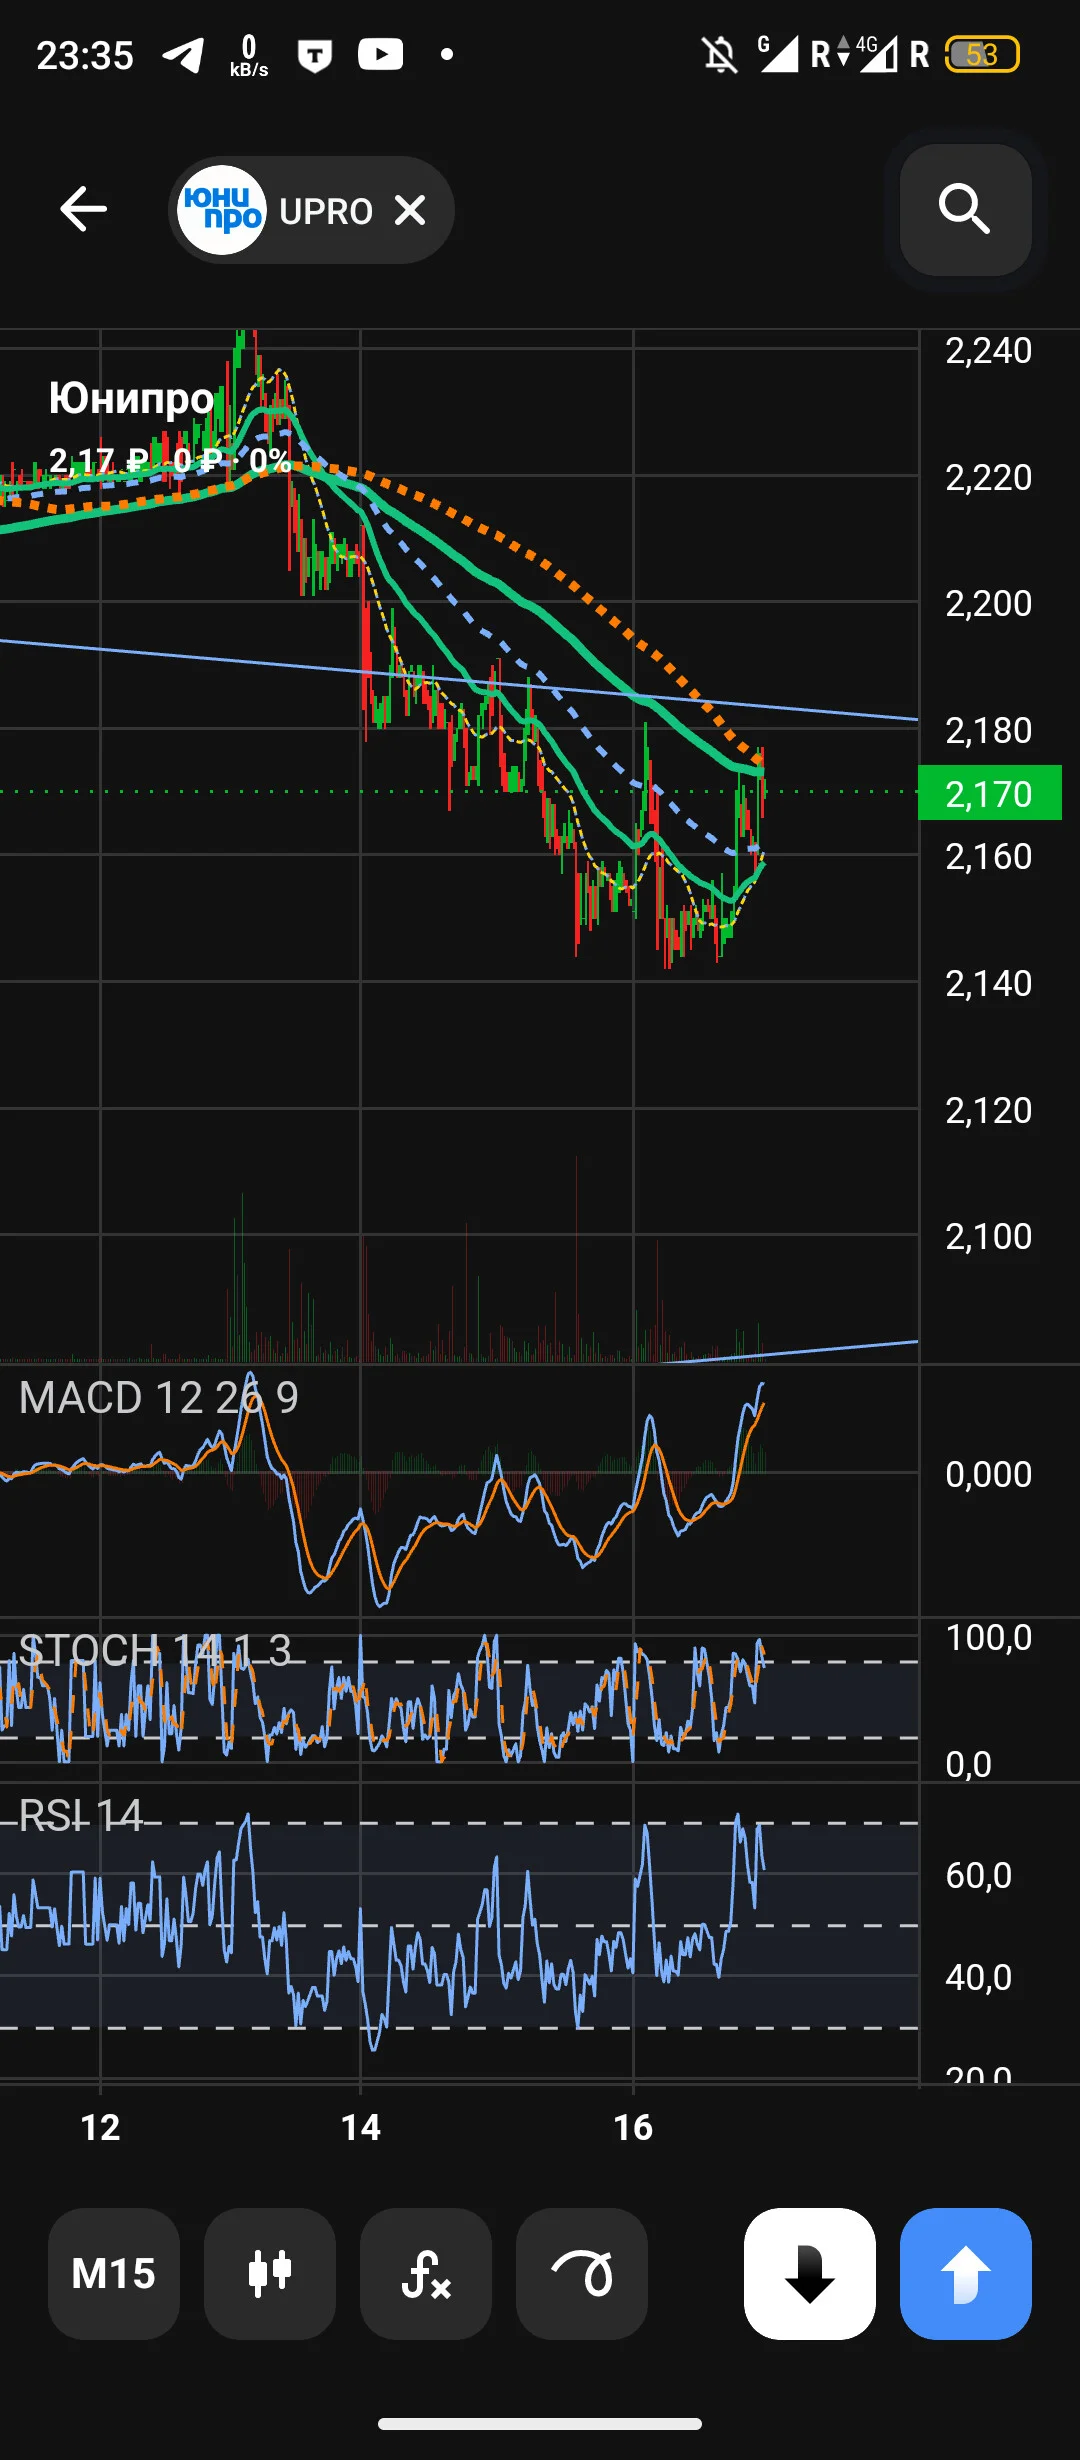The image size is (1080, 2460).
Task: Tap the 60,0 RSI axis value
Action: pyautogui.click(x=979, y=1875)
